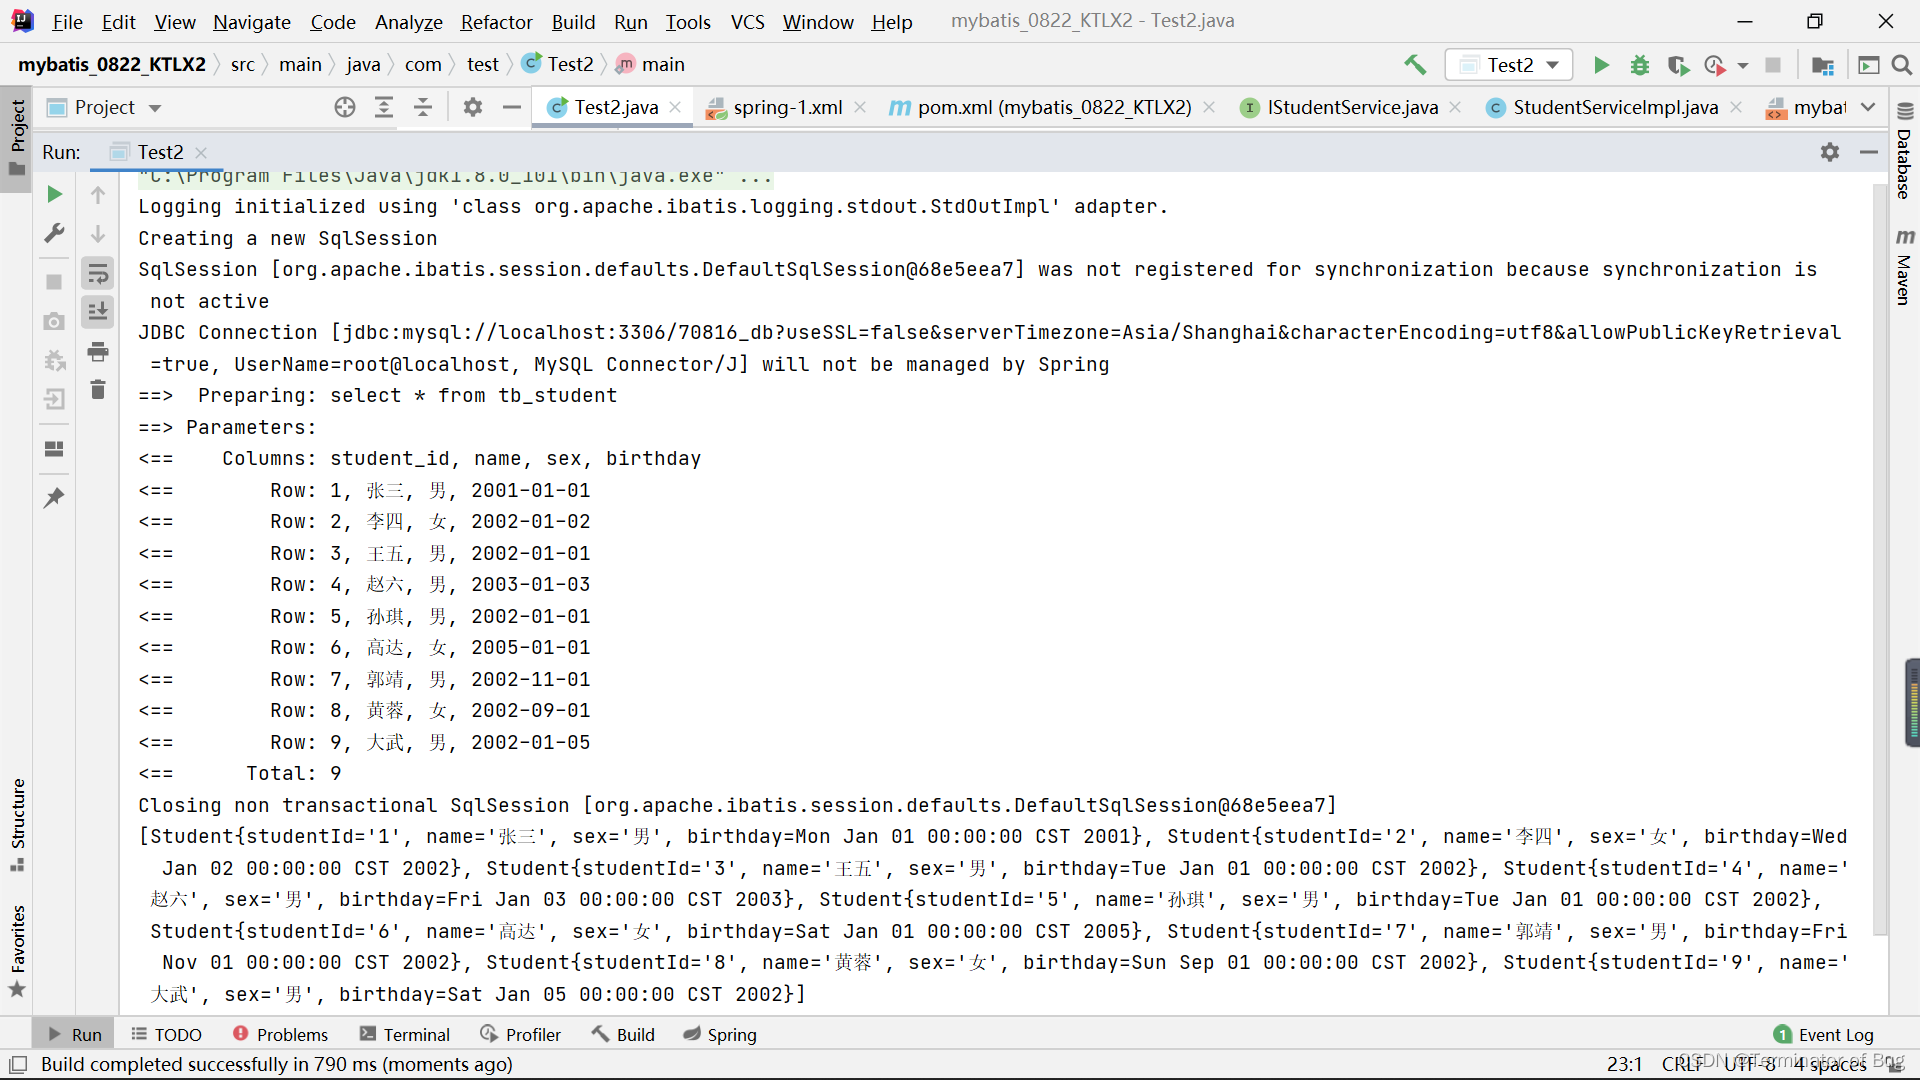Open the Problems tool window
This screenshot has height=1080, width=1920.
tap(280, 1035)
